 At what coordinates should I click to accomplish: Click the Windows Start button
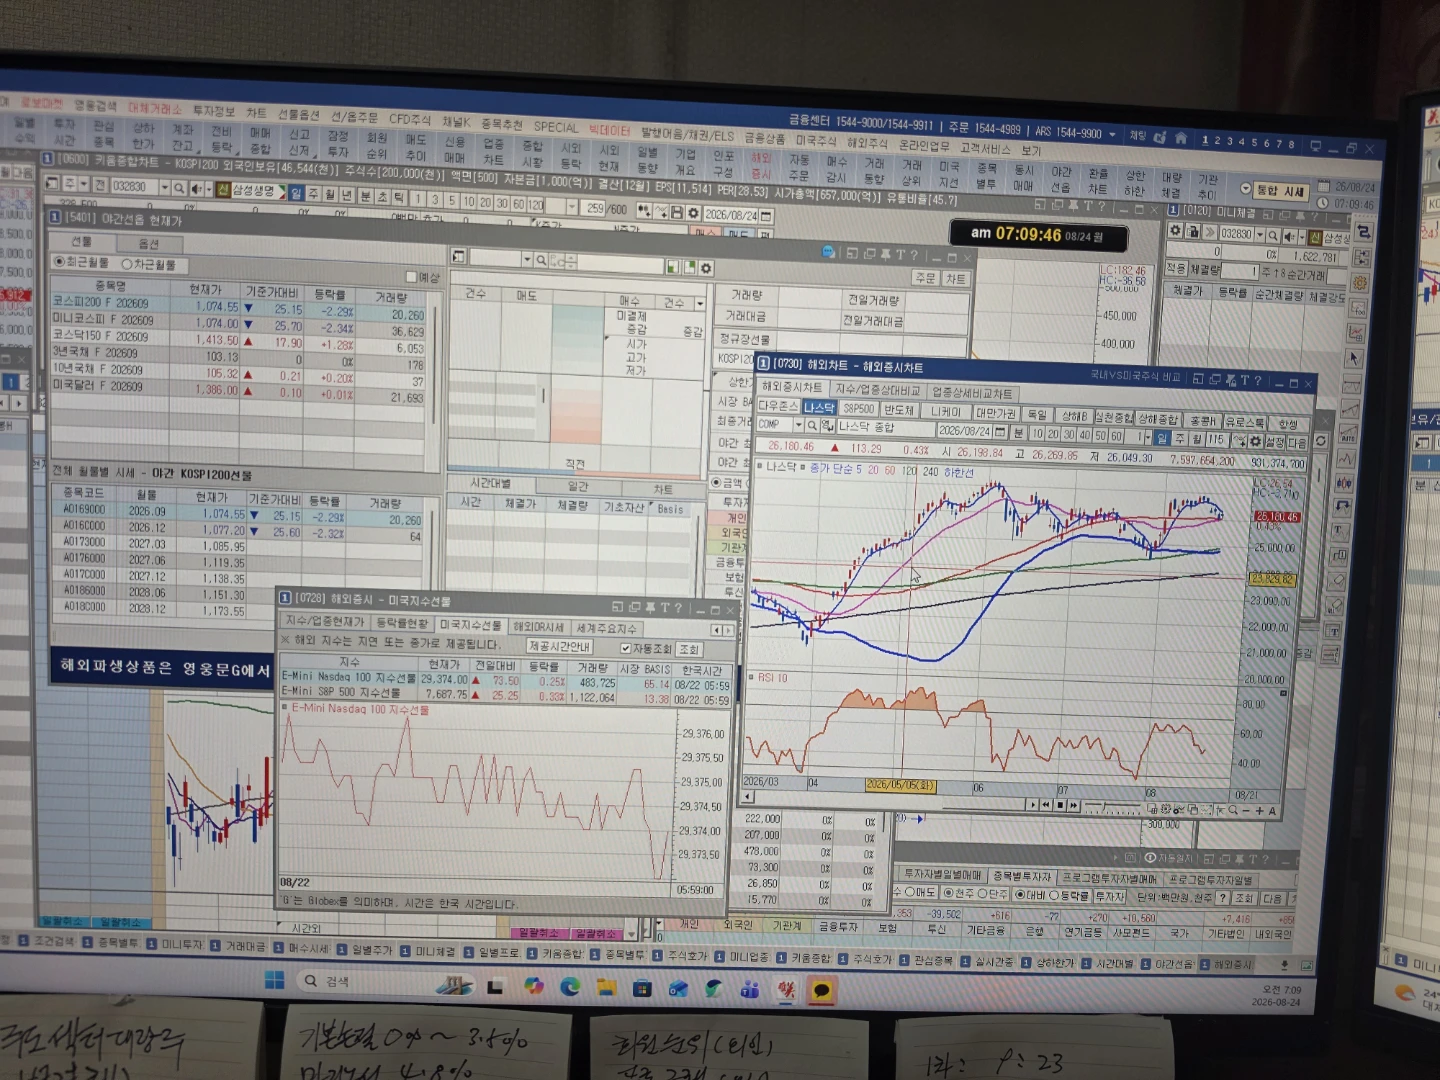click(x=275, y=981)
